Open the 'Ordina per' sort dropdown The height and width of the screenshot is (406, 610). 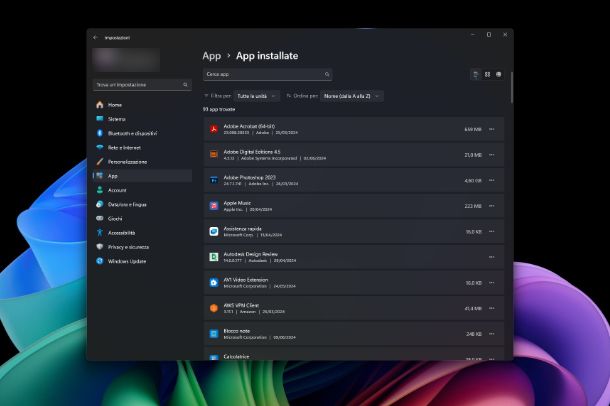(x=352, y=96)
